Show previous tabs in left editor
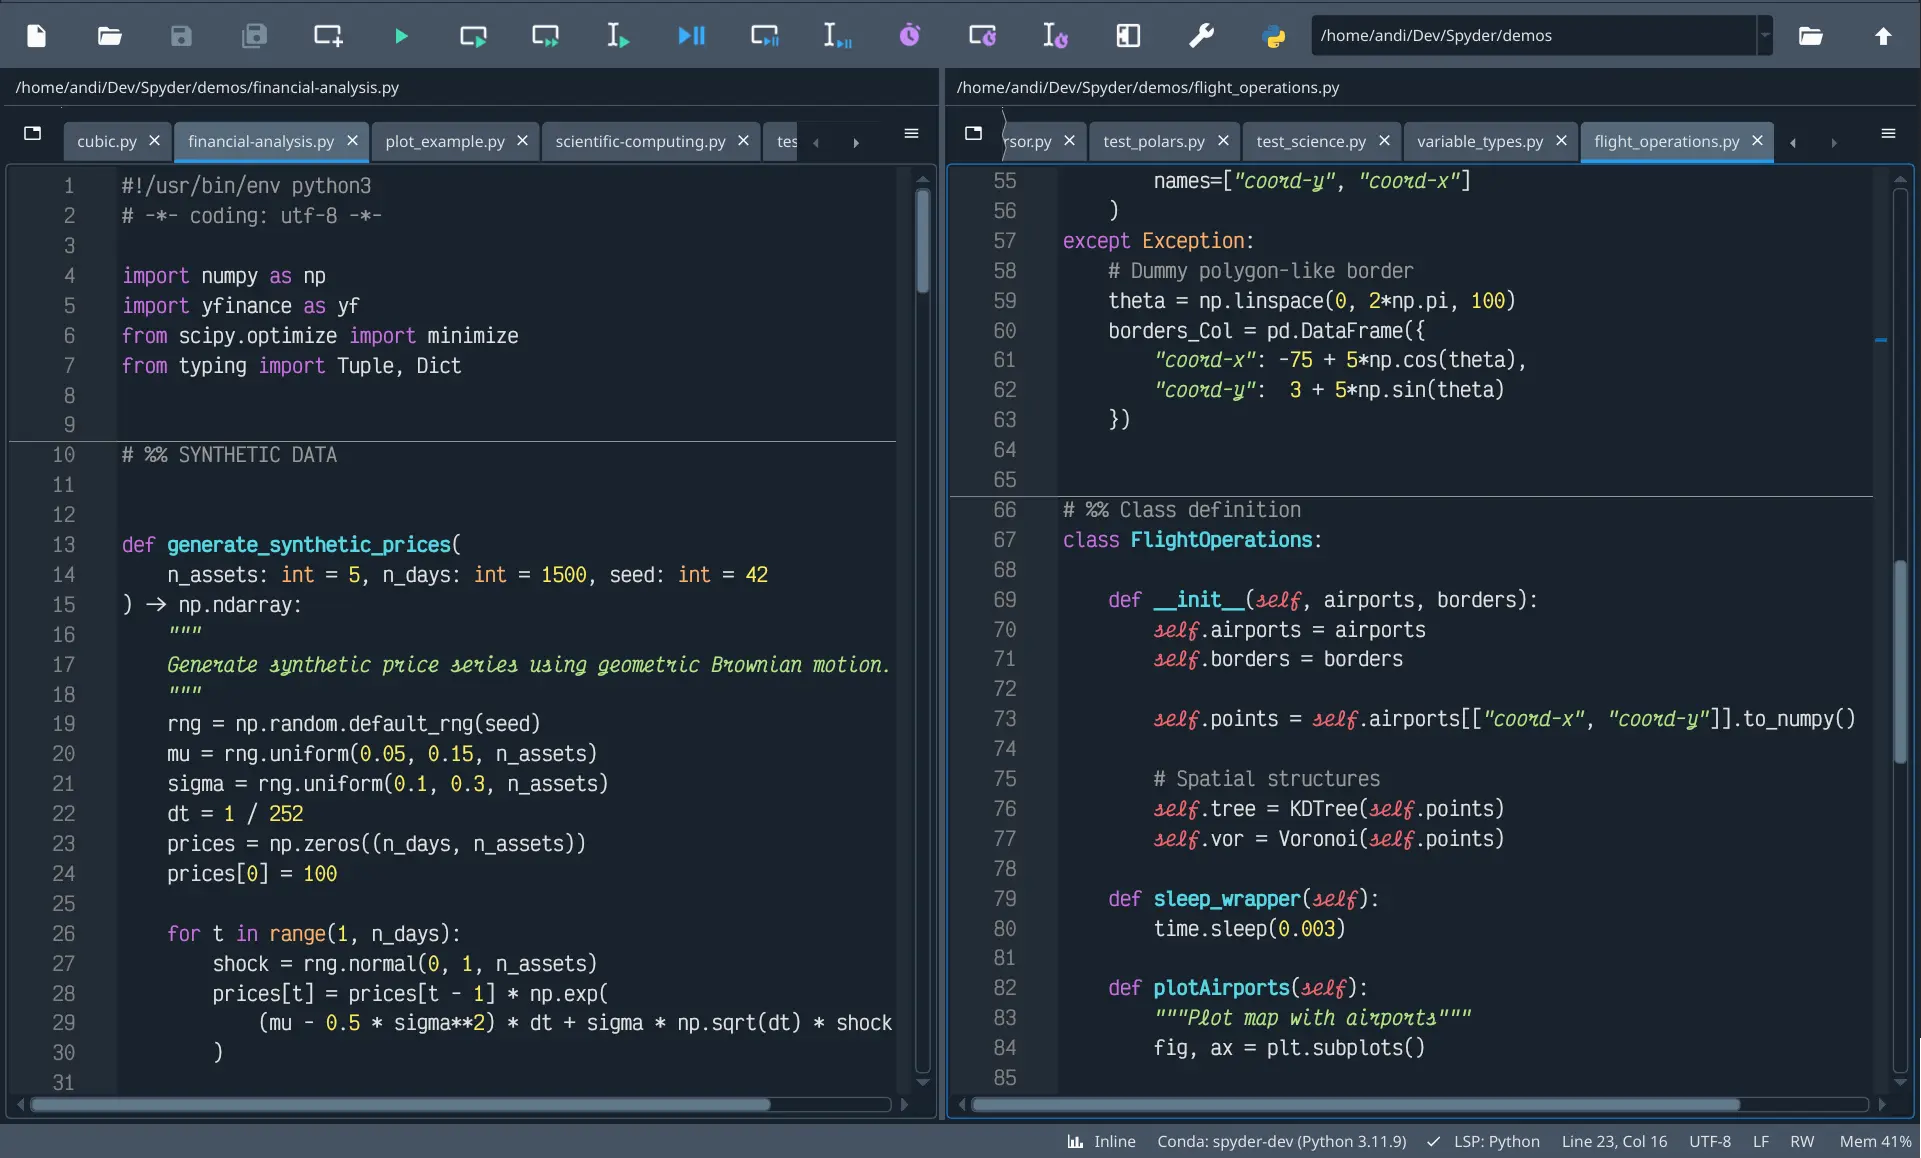The width and height of the screenshot is (1921, 1158). (x=816, y=143)
